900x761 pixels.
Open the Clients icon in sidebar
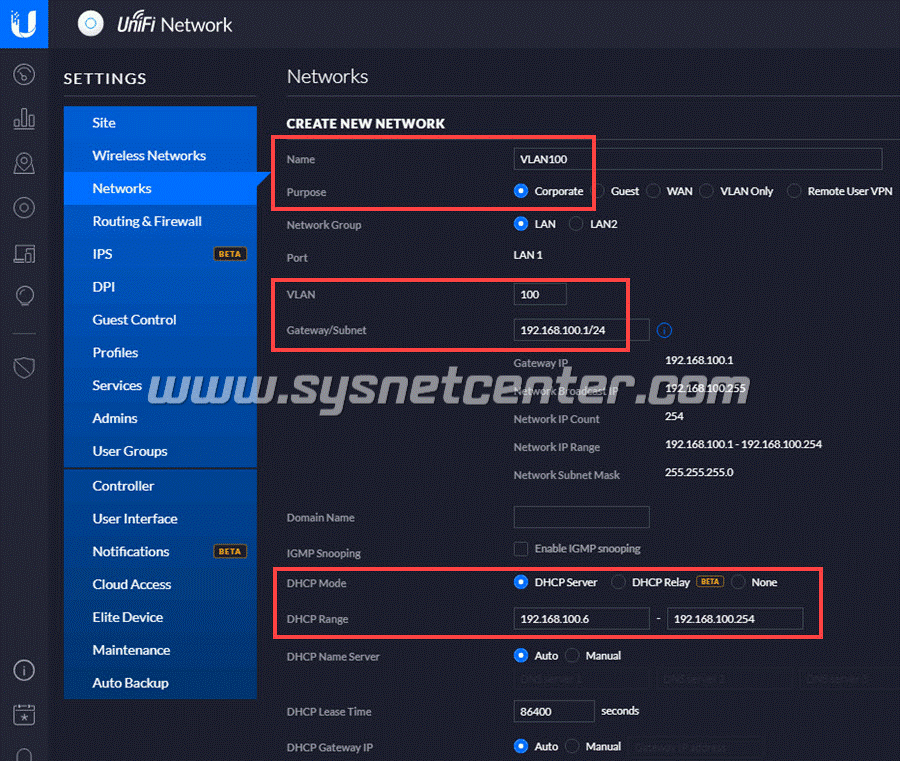(24, 253)
